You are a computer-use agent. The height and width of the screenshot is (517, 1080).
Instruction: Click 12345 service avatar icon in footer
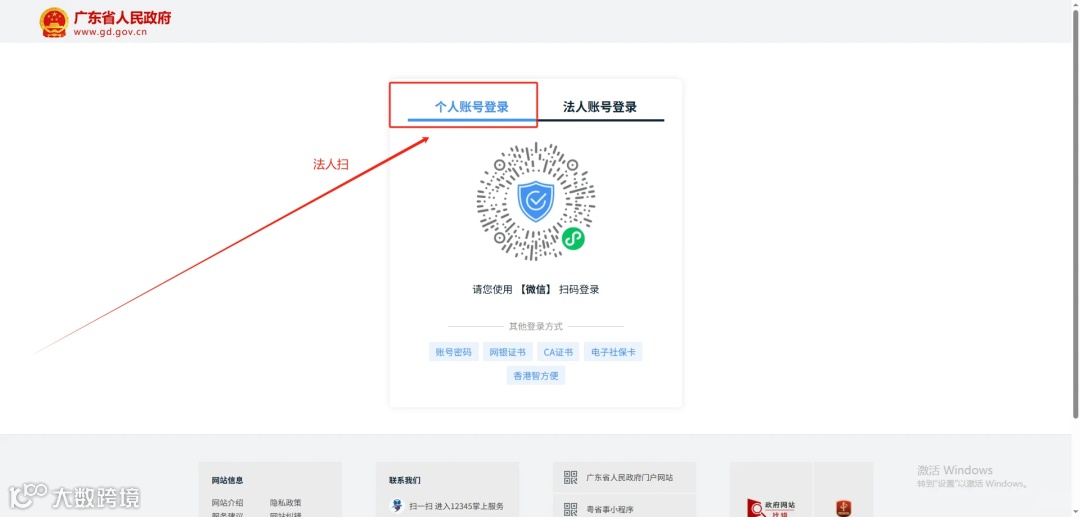[x=396, y=506]
